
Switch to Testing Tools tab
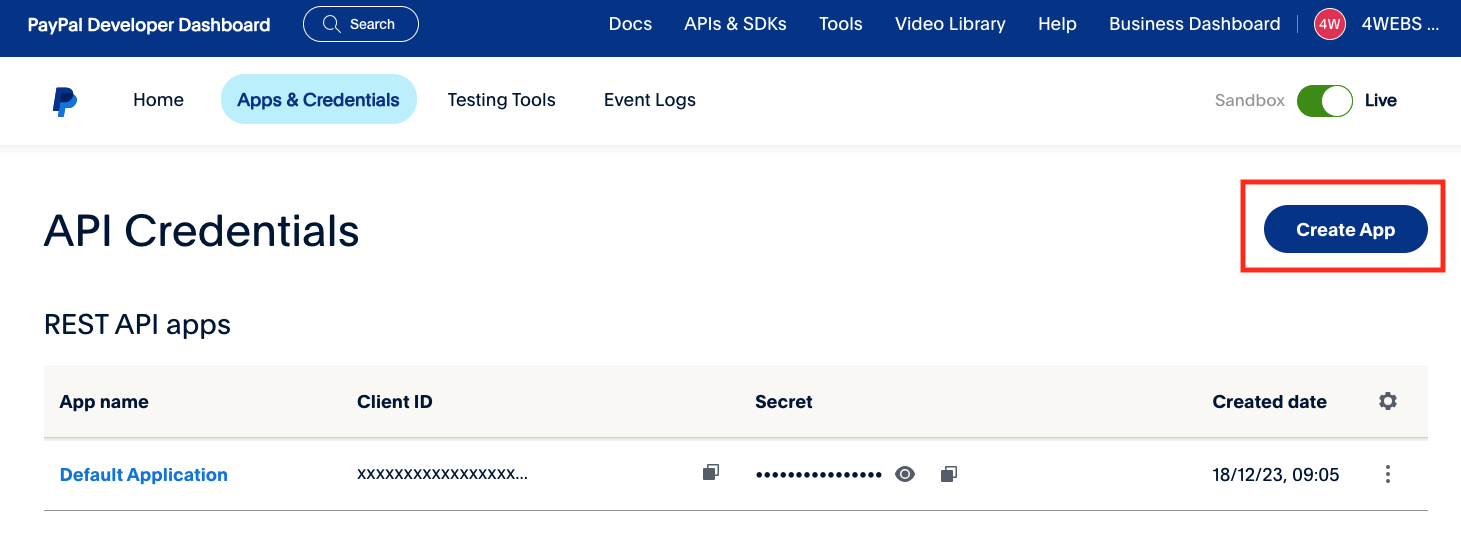tap(501, 100)
